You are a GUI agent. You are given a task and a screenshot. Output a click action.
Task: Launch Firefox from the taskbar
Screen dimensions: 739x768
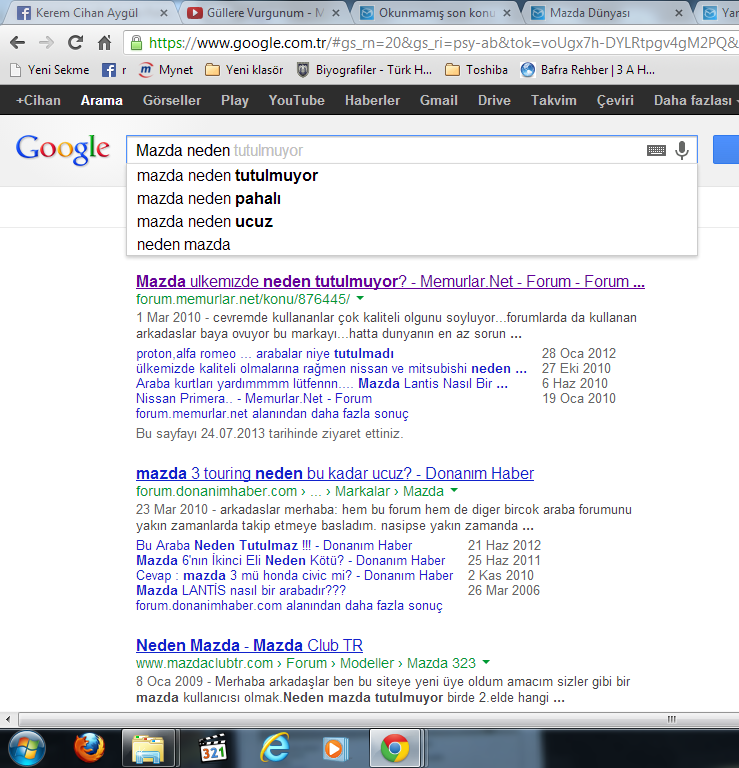click(89, 749)
